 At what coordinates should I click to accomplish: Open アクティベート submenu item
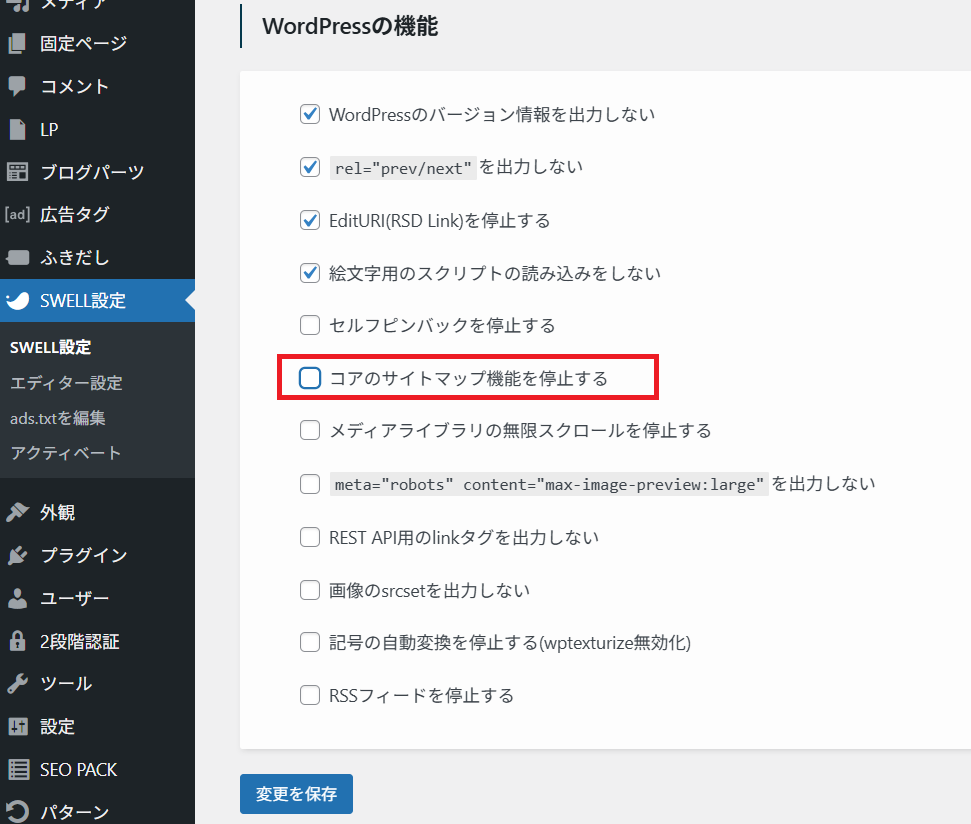point(66,453)
